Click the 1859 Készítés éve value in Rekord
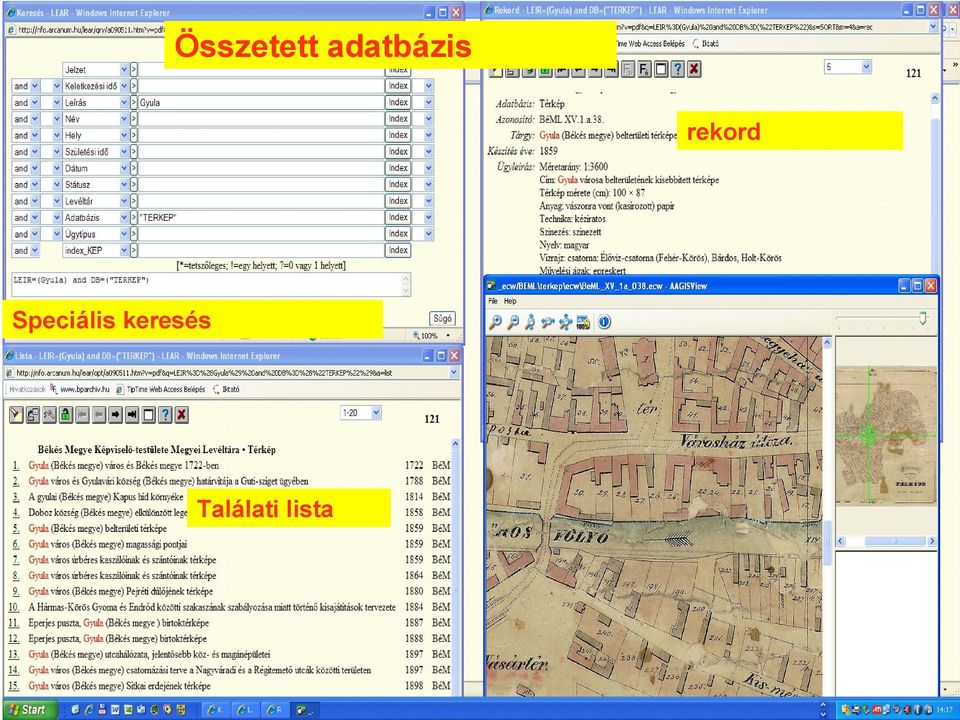 tap(549, 151)
